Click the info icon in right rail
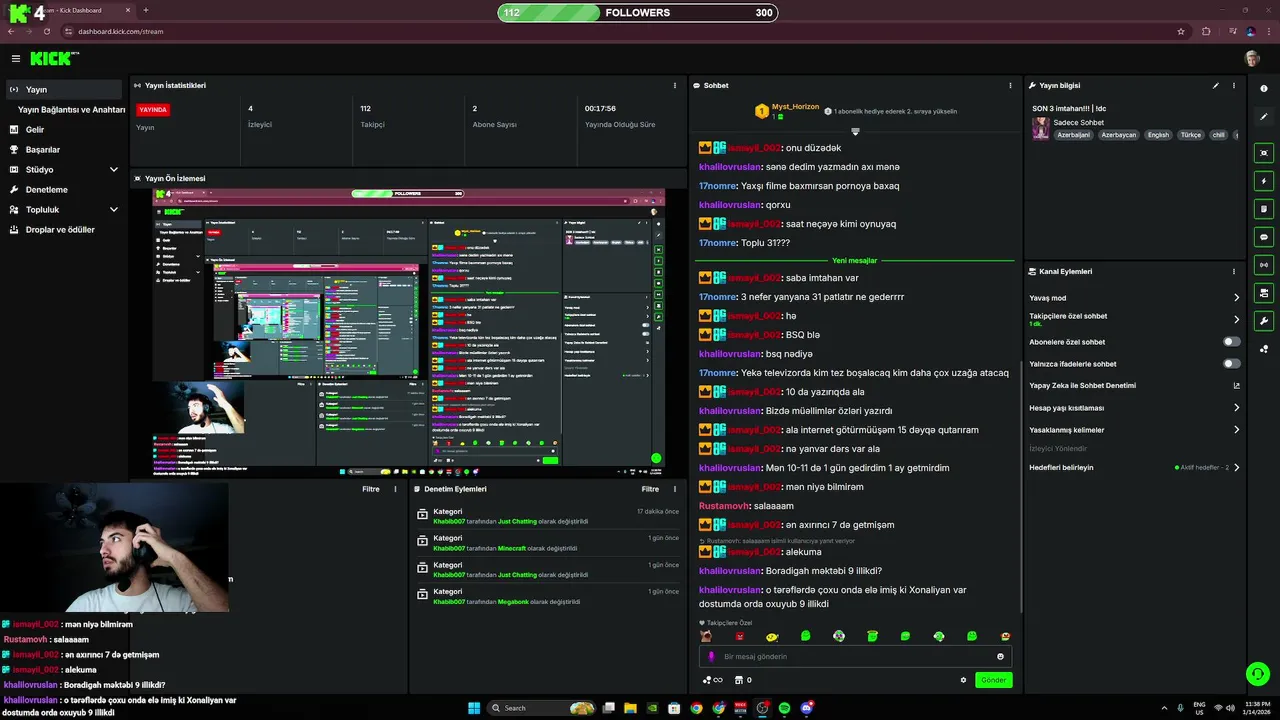Image resolution: width=1280 pixels, height=720 pixels. click(x=1264, y=89)
